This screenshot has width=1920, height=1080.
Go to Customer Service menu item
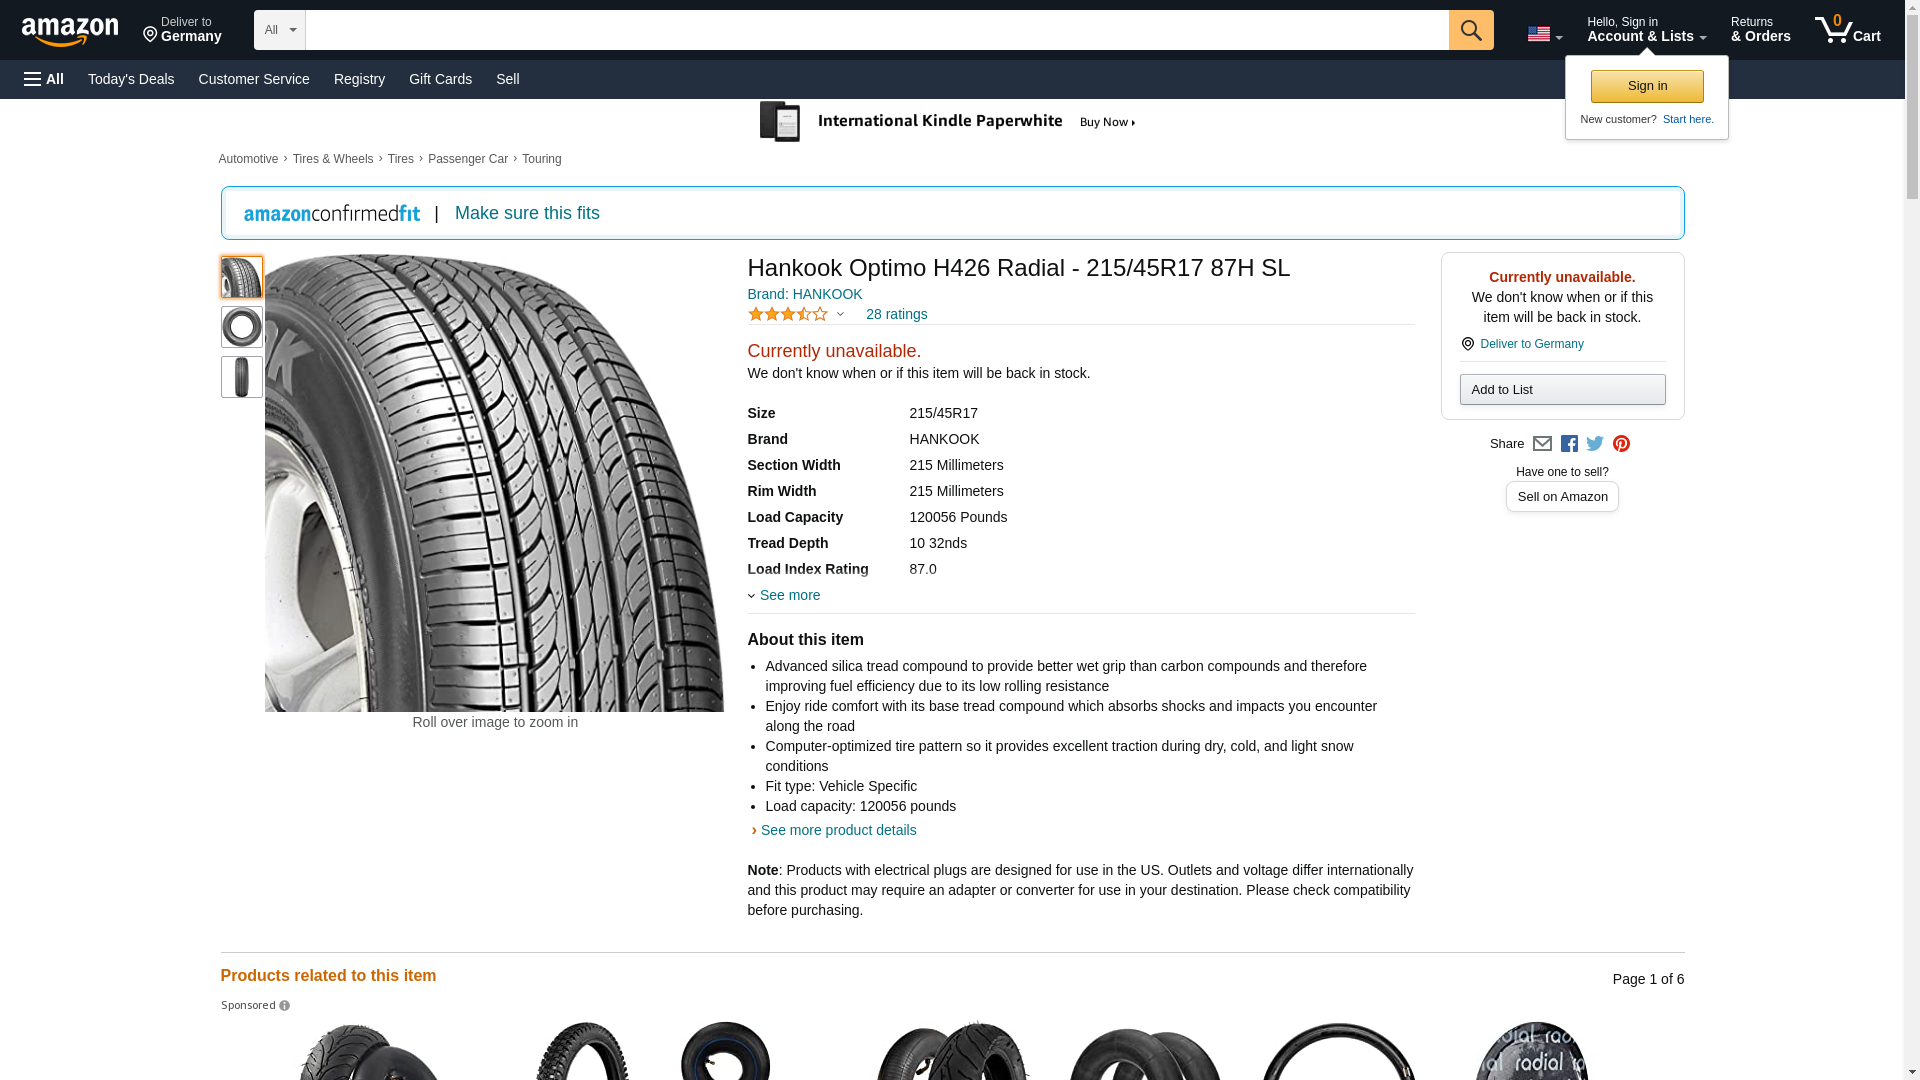254,79
